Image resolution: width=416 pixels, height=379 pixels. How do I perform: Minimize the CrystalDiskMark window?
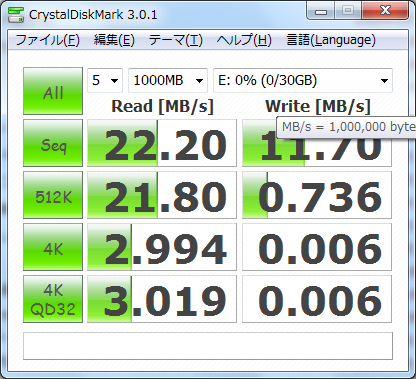(x=321, y=11)
